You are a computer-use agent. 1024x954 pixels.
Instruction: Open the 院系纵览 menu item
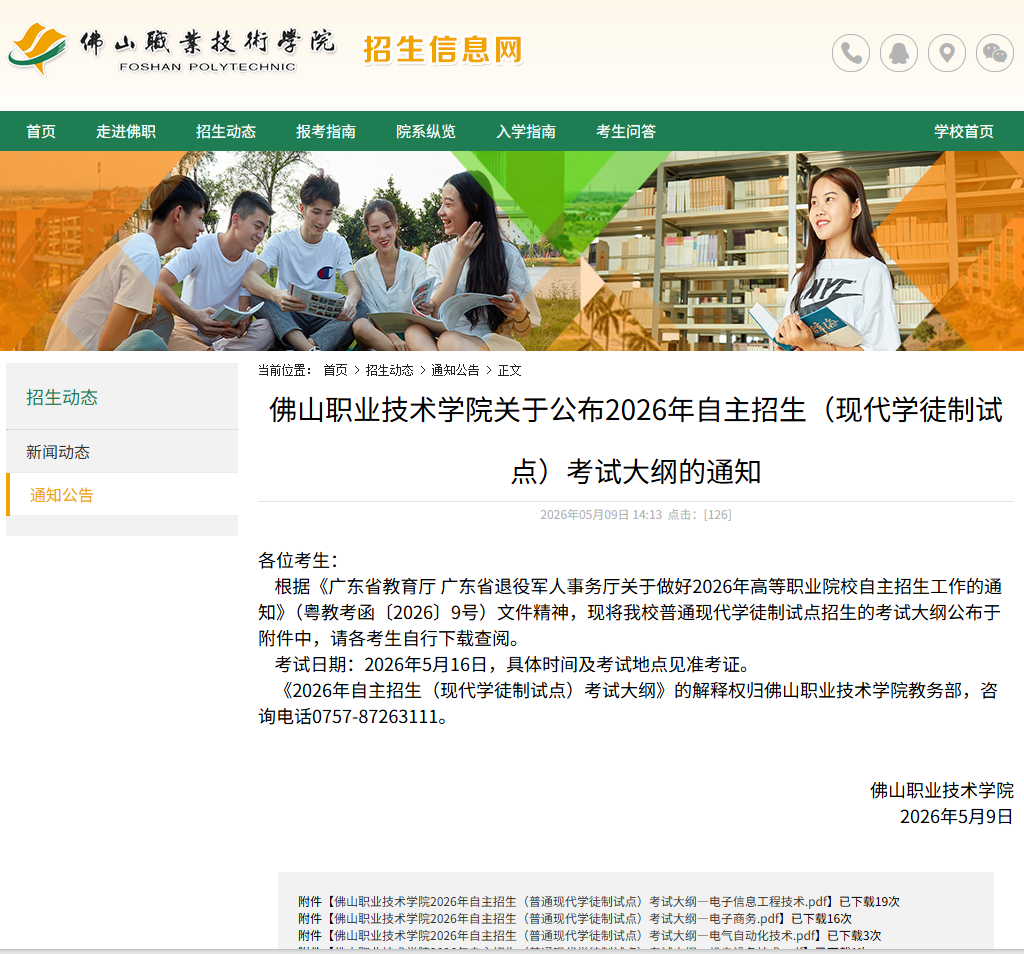pos(426,131)
